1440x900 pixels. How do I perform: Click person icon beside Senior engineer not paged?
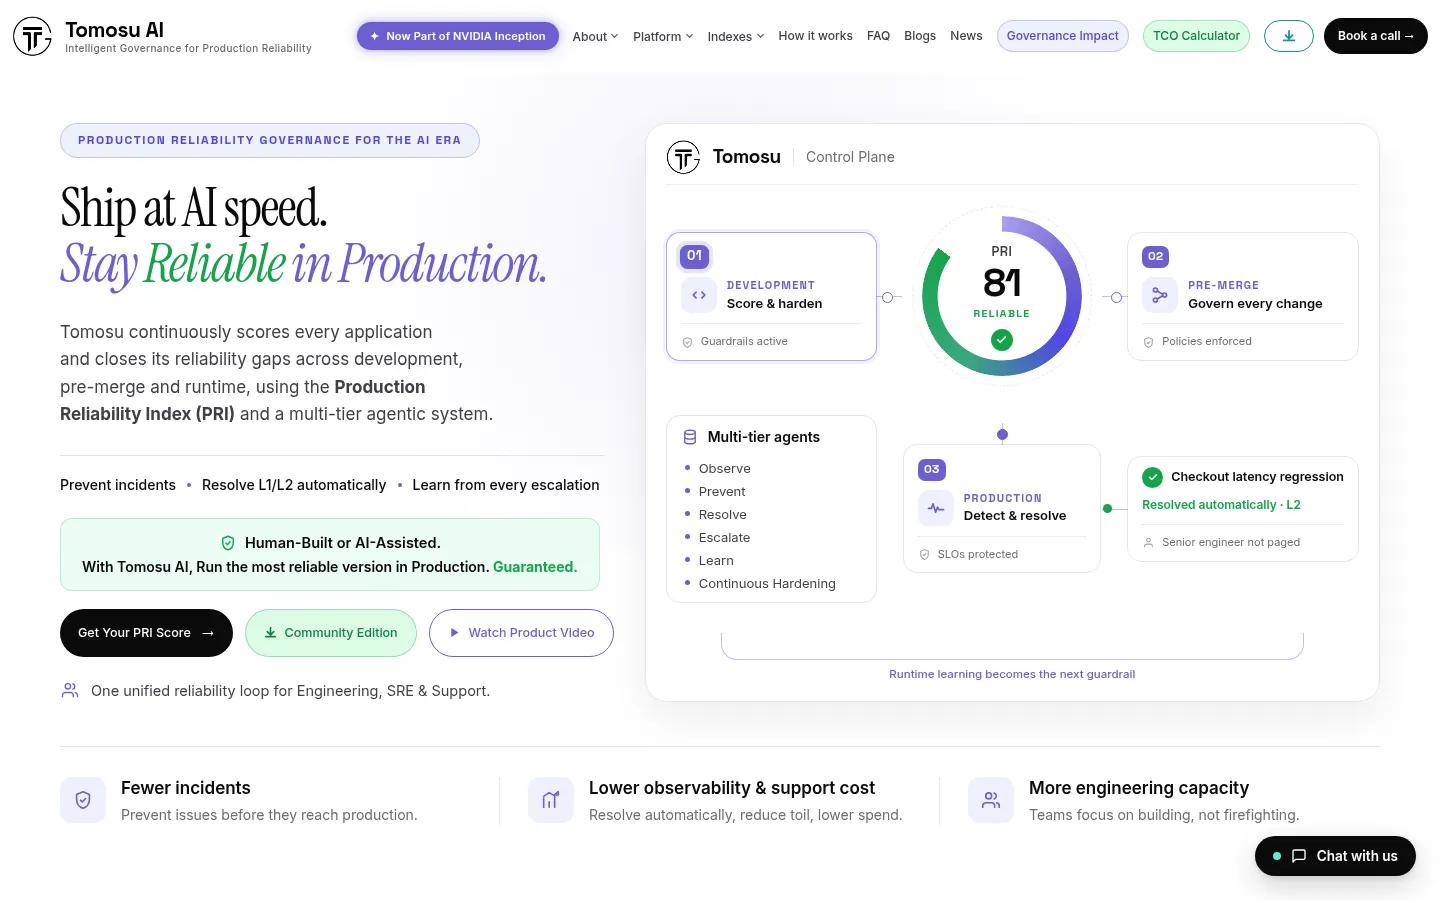pyautogui.click(x=1149, y=542)
